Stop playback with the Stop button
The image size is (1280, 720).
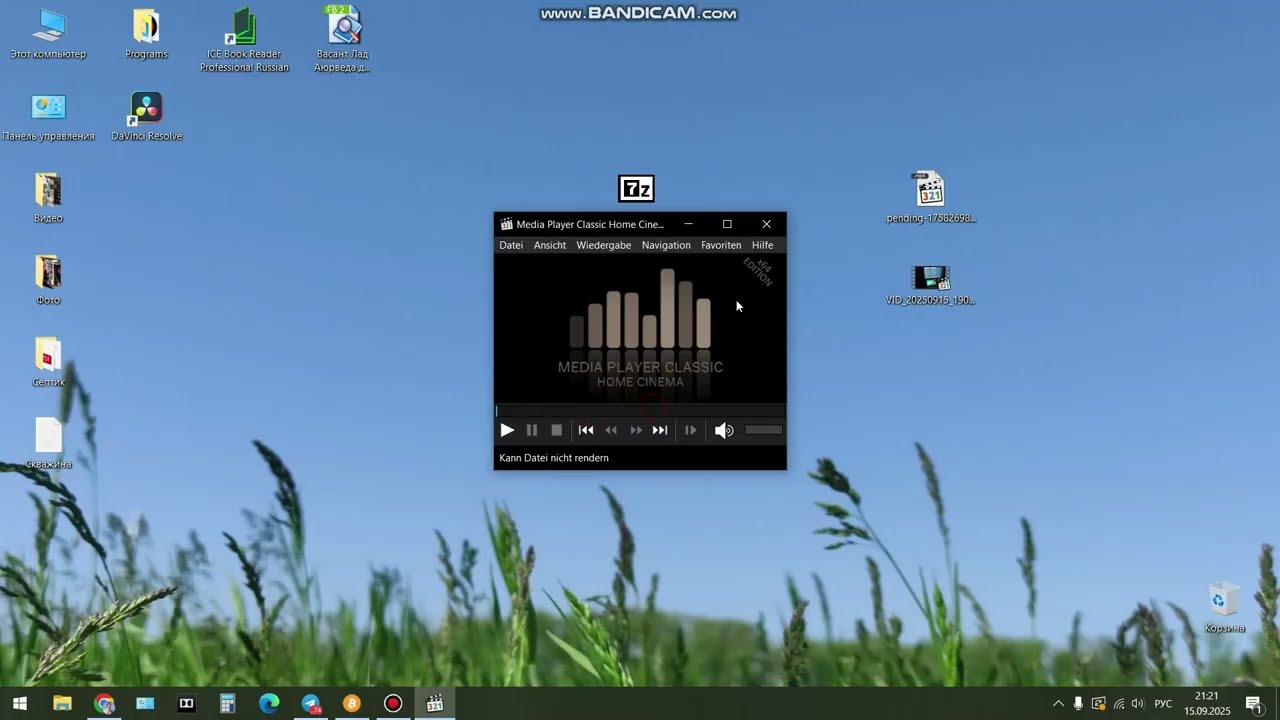click(x=557, y=430)
